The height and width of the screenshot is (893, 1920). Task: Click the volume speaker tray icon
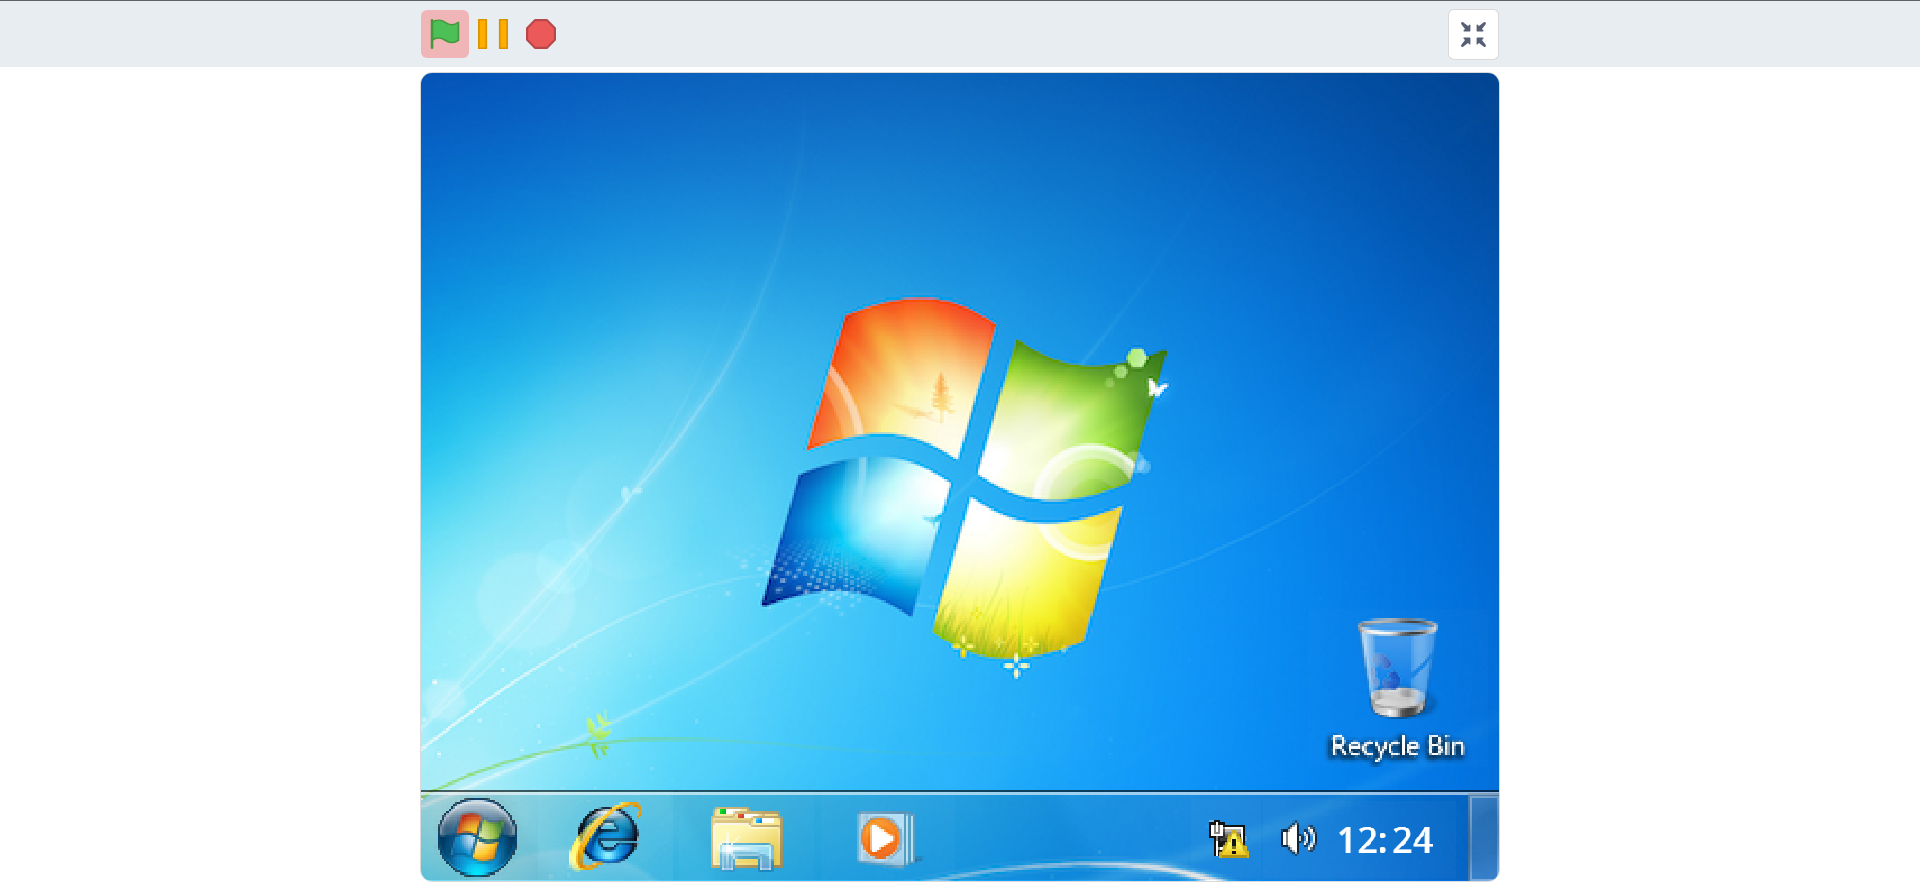point(1298,838)
